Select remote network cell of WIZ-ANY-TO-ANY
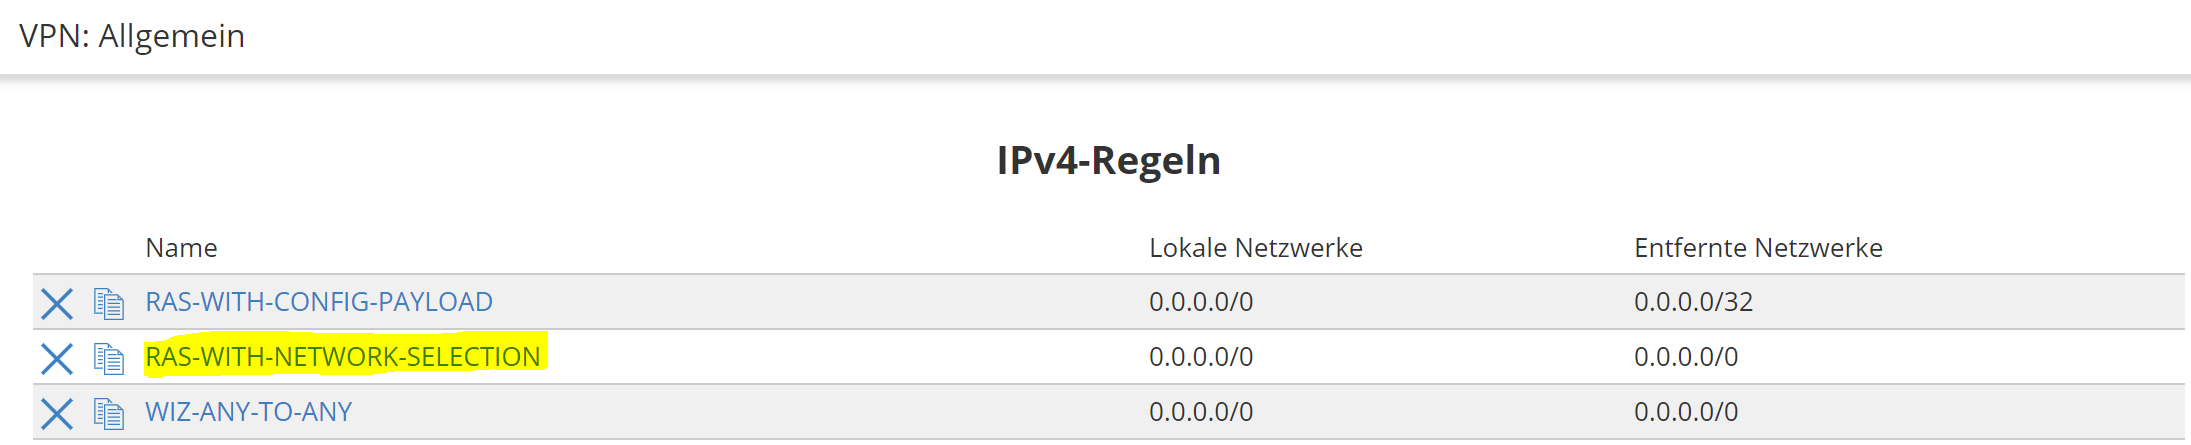The height and width of the screenshot is (445, 2191). pyautogui.click(x=1686, y=412)
